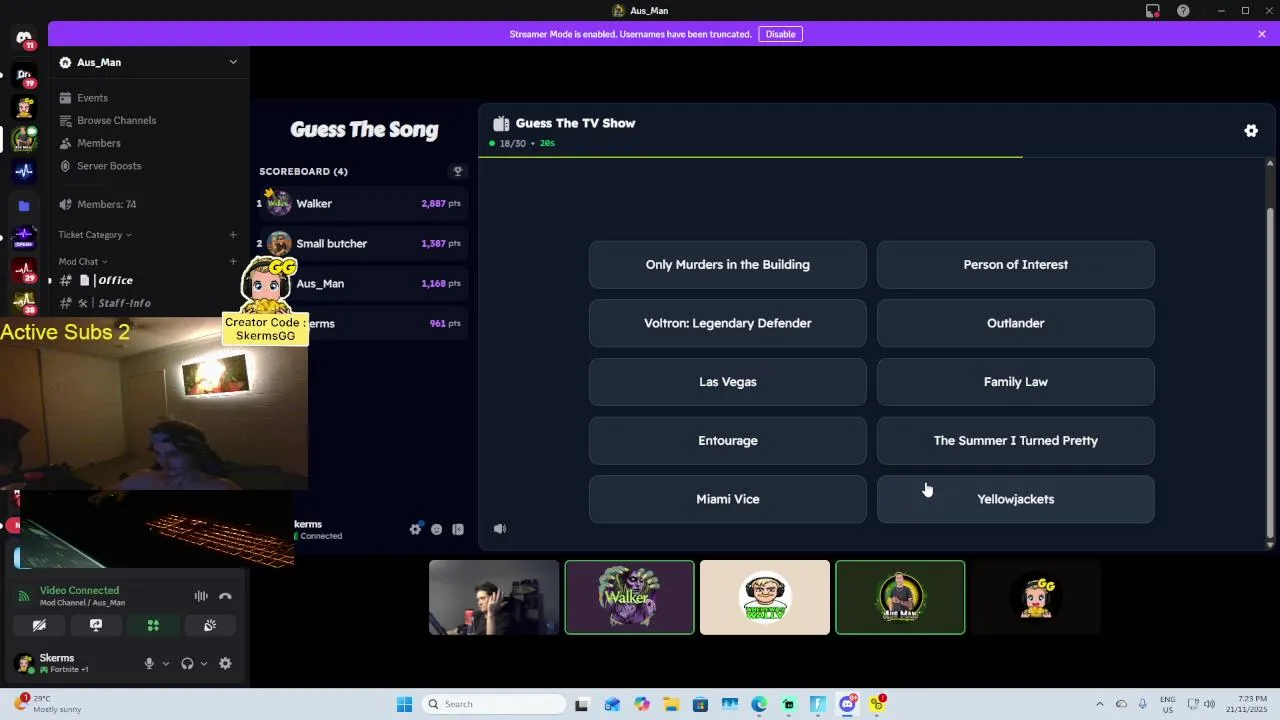Toggle headphone deafen beside Skerms
This screenshot has height=720, width=1280.
pos(187,663)
